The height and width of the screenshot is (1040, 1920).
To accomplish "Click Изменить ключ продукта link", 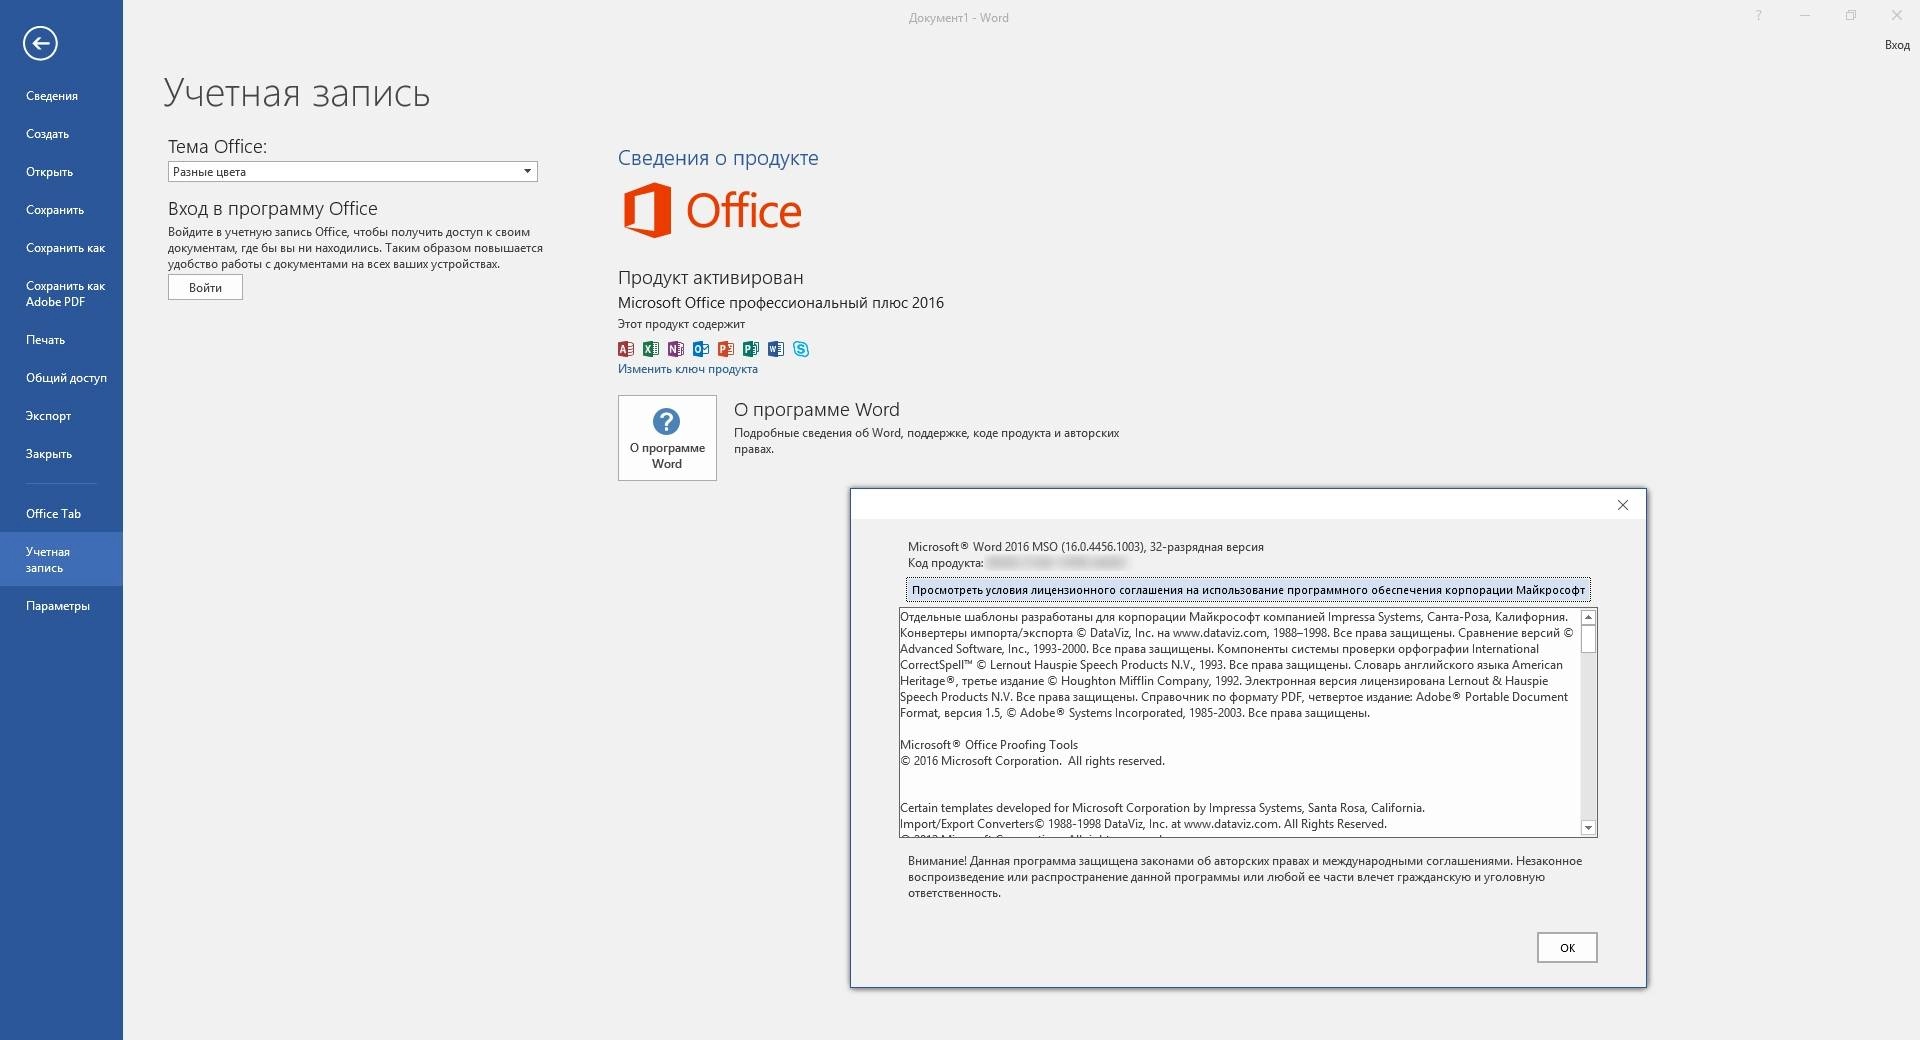I will click(688, 369).
